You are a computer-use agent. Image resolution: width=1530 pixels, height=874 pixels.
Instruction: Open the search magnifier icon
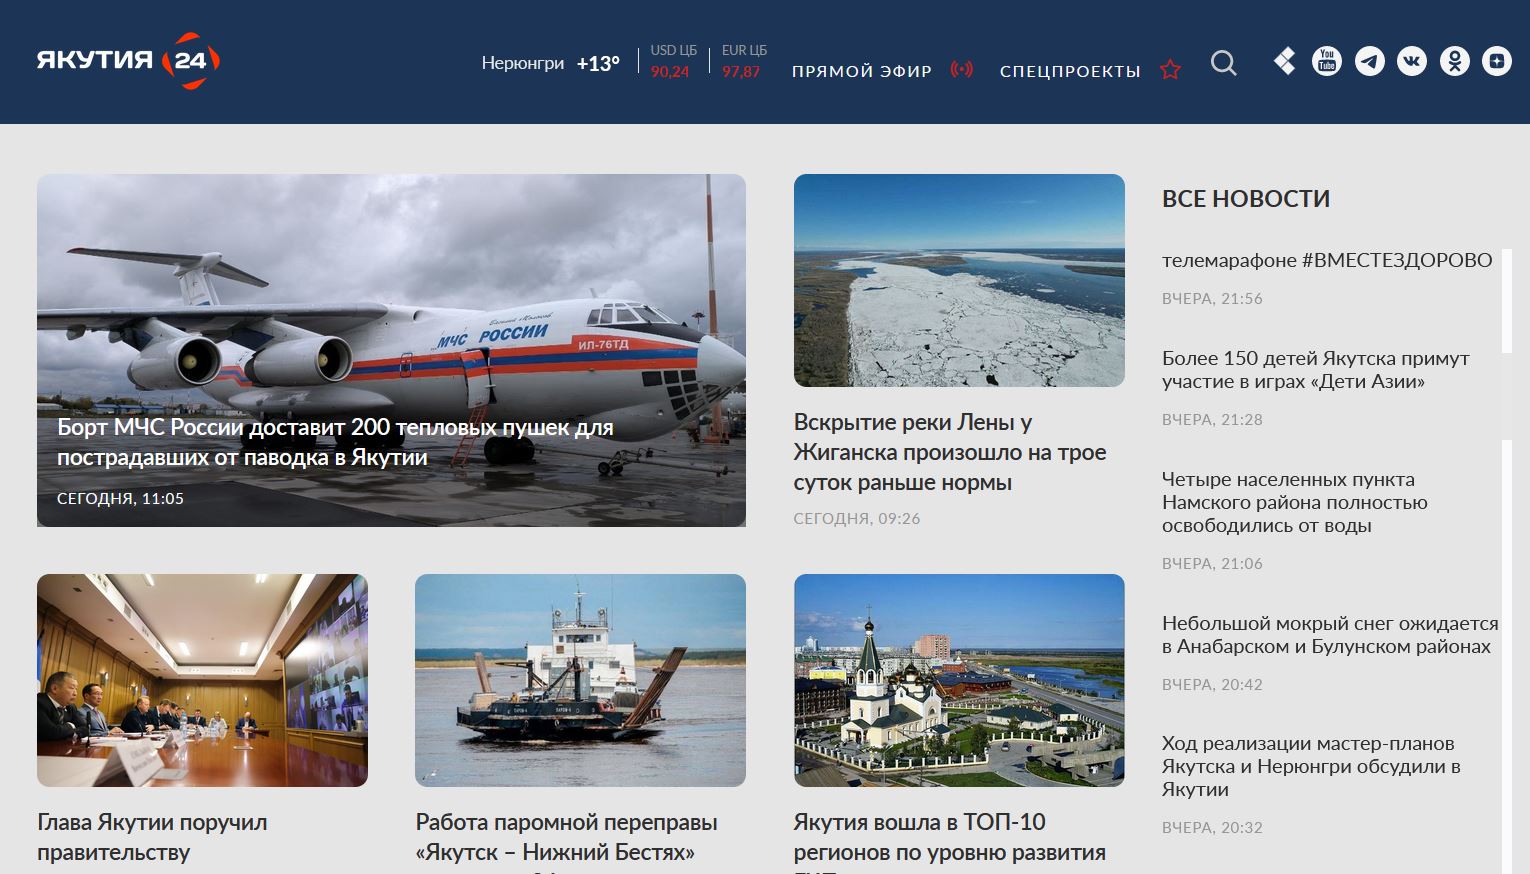tap(1223, 63)
